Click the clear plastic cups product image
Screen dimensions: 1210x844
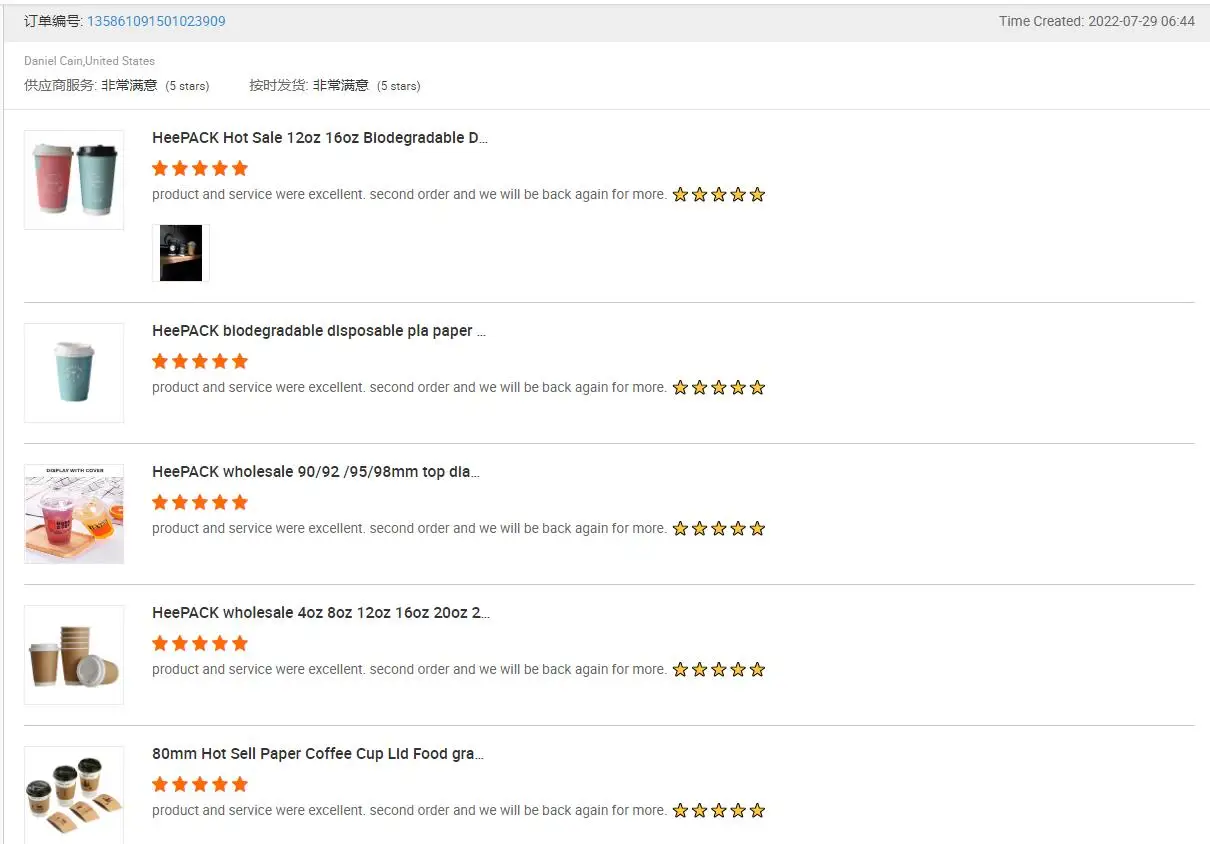click(x=74, y=514)
